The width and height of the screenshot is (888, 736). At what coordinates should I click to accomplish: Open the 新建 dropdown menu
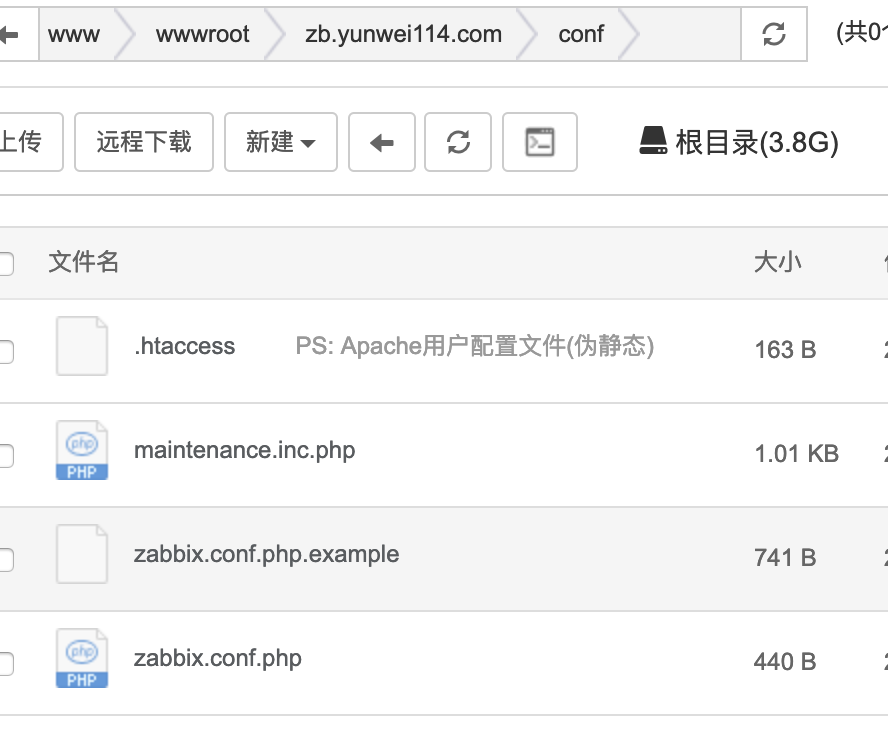[x=280, y=143]
